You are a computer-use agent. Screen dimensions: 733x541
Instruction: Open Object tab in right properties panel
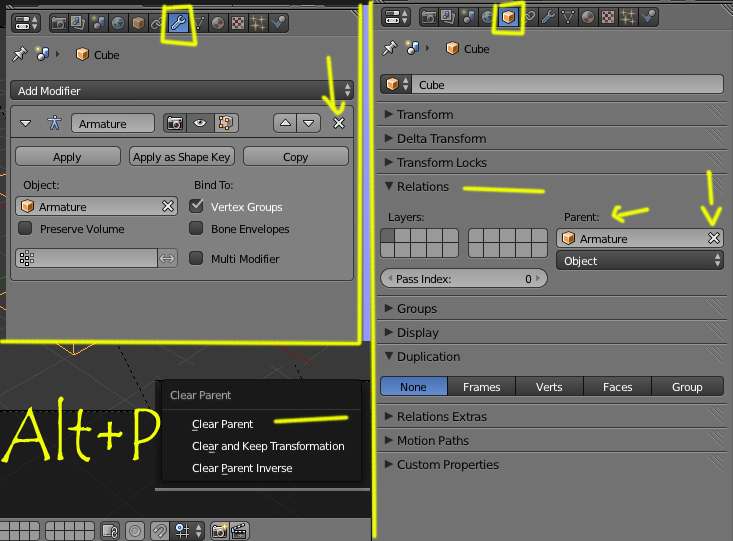pyautogui.click(x=508, y=17)
